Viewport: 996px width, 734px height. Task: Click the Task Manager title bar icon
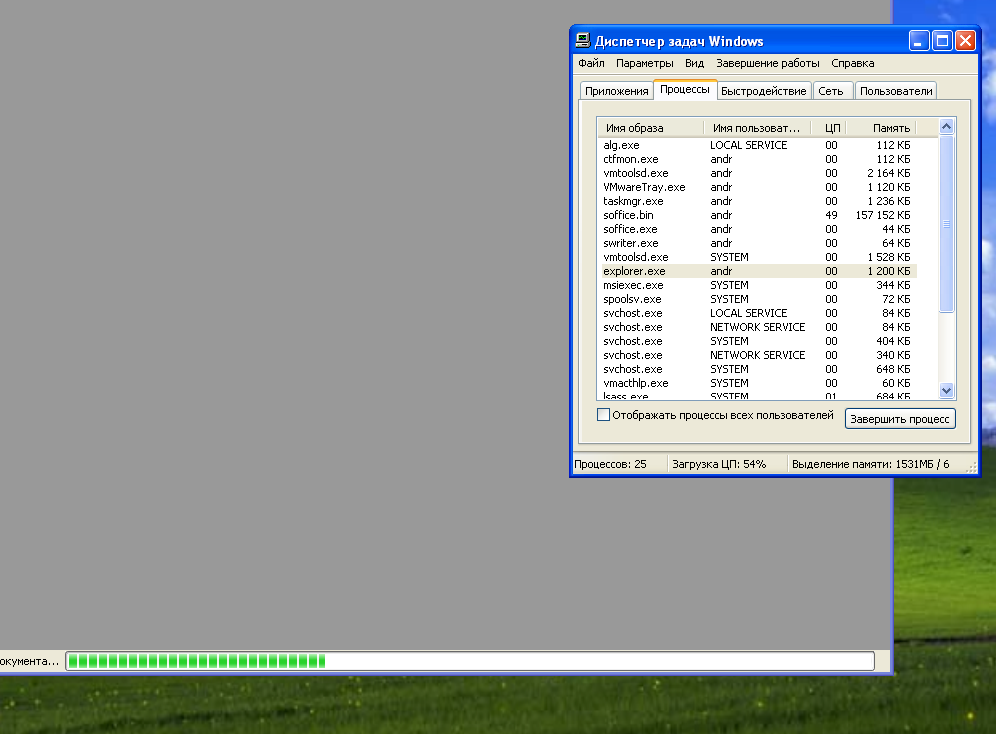click(x=582, y=41)
